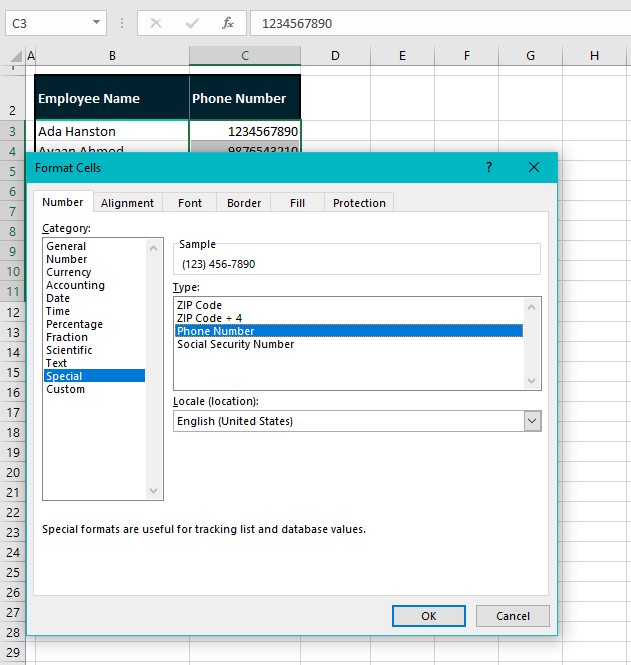Pick the Percentage category
The width and height of the screenshot is (631, 665).
(x=95, y=324)
